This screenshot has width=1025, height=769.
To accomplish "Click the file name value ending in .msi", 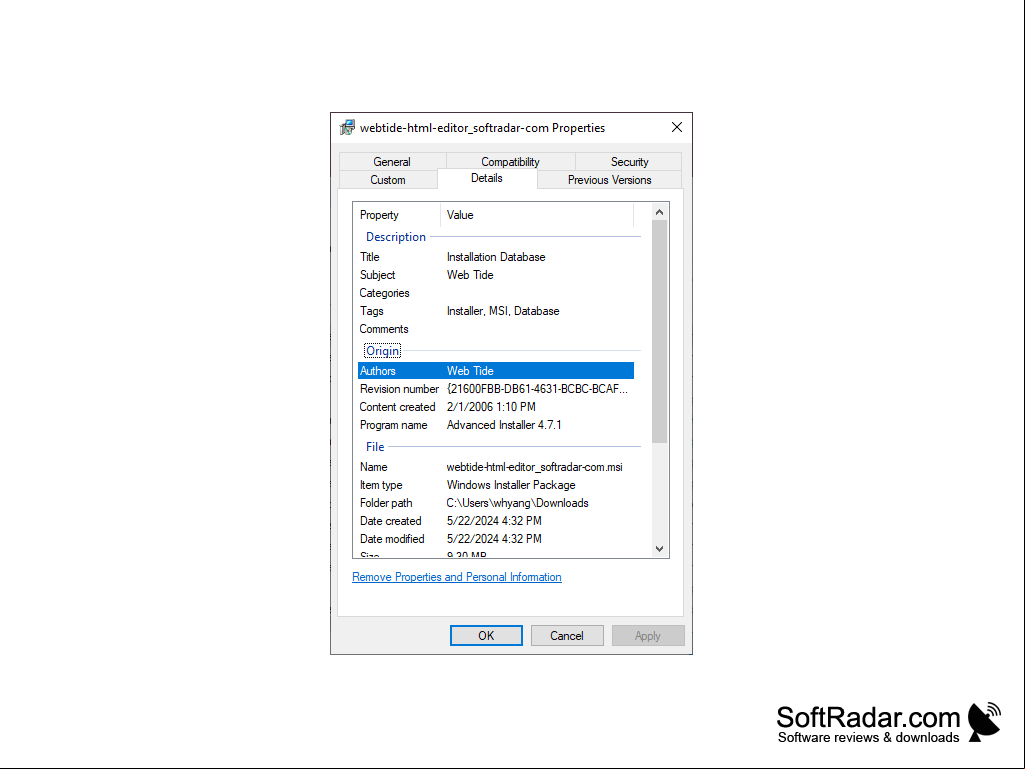I will point(535,467).
